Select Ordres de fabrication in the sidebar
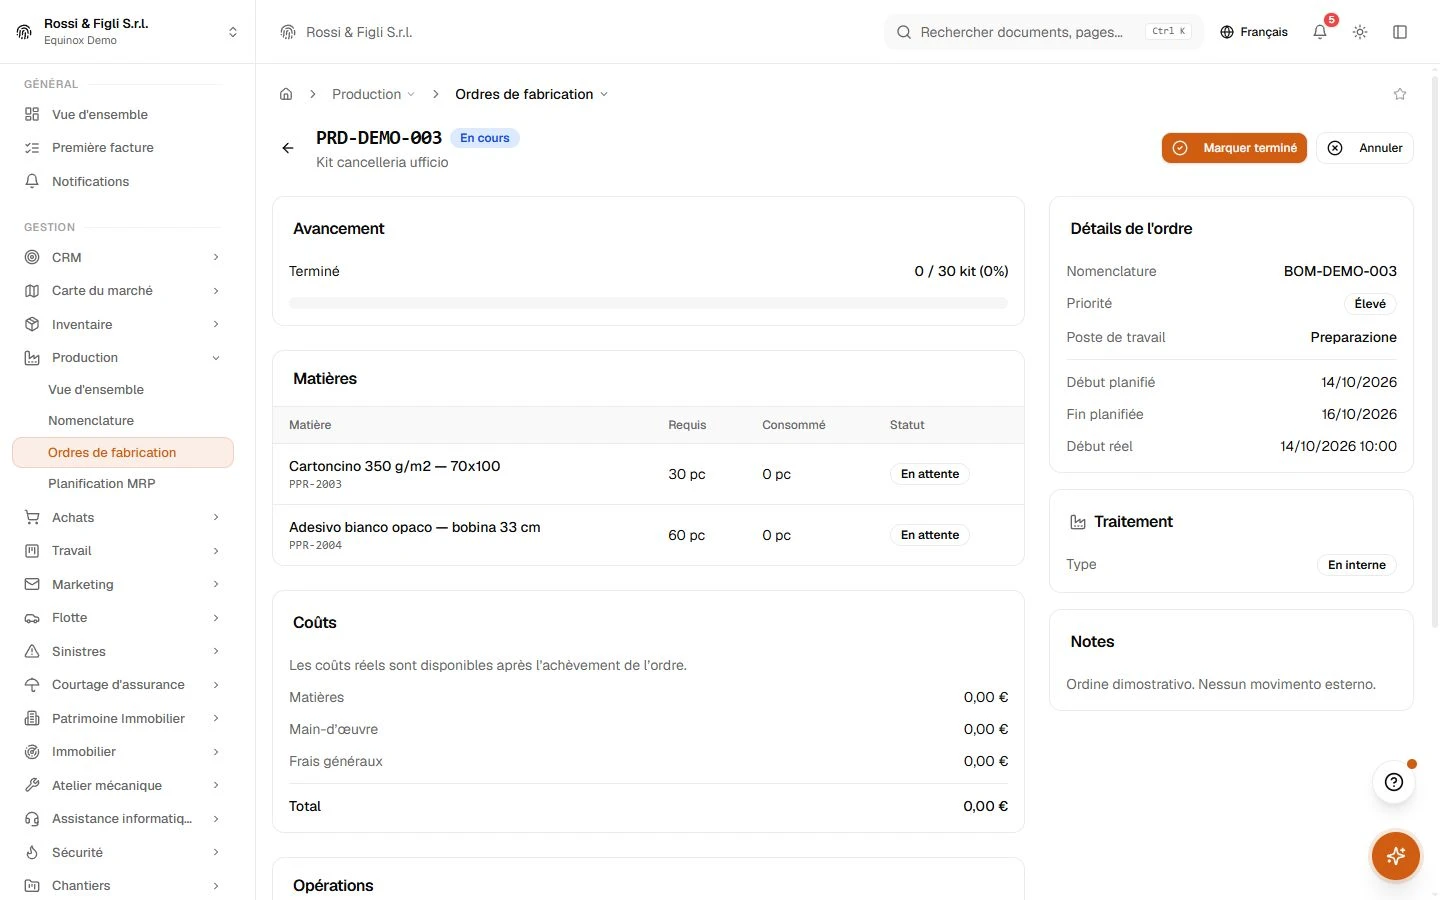 point(123,452)
